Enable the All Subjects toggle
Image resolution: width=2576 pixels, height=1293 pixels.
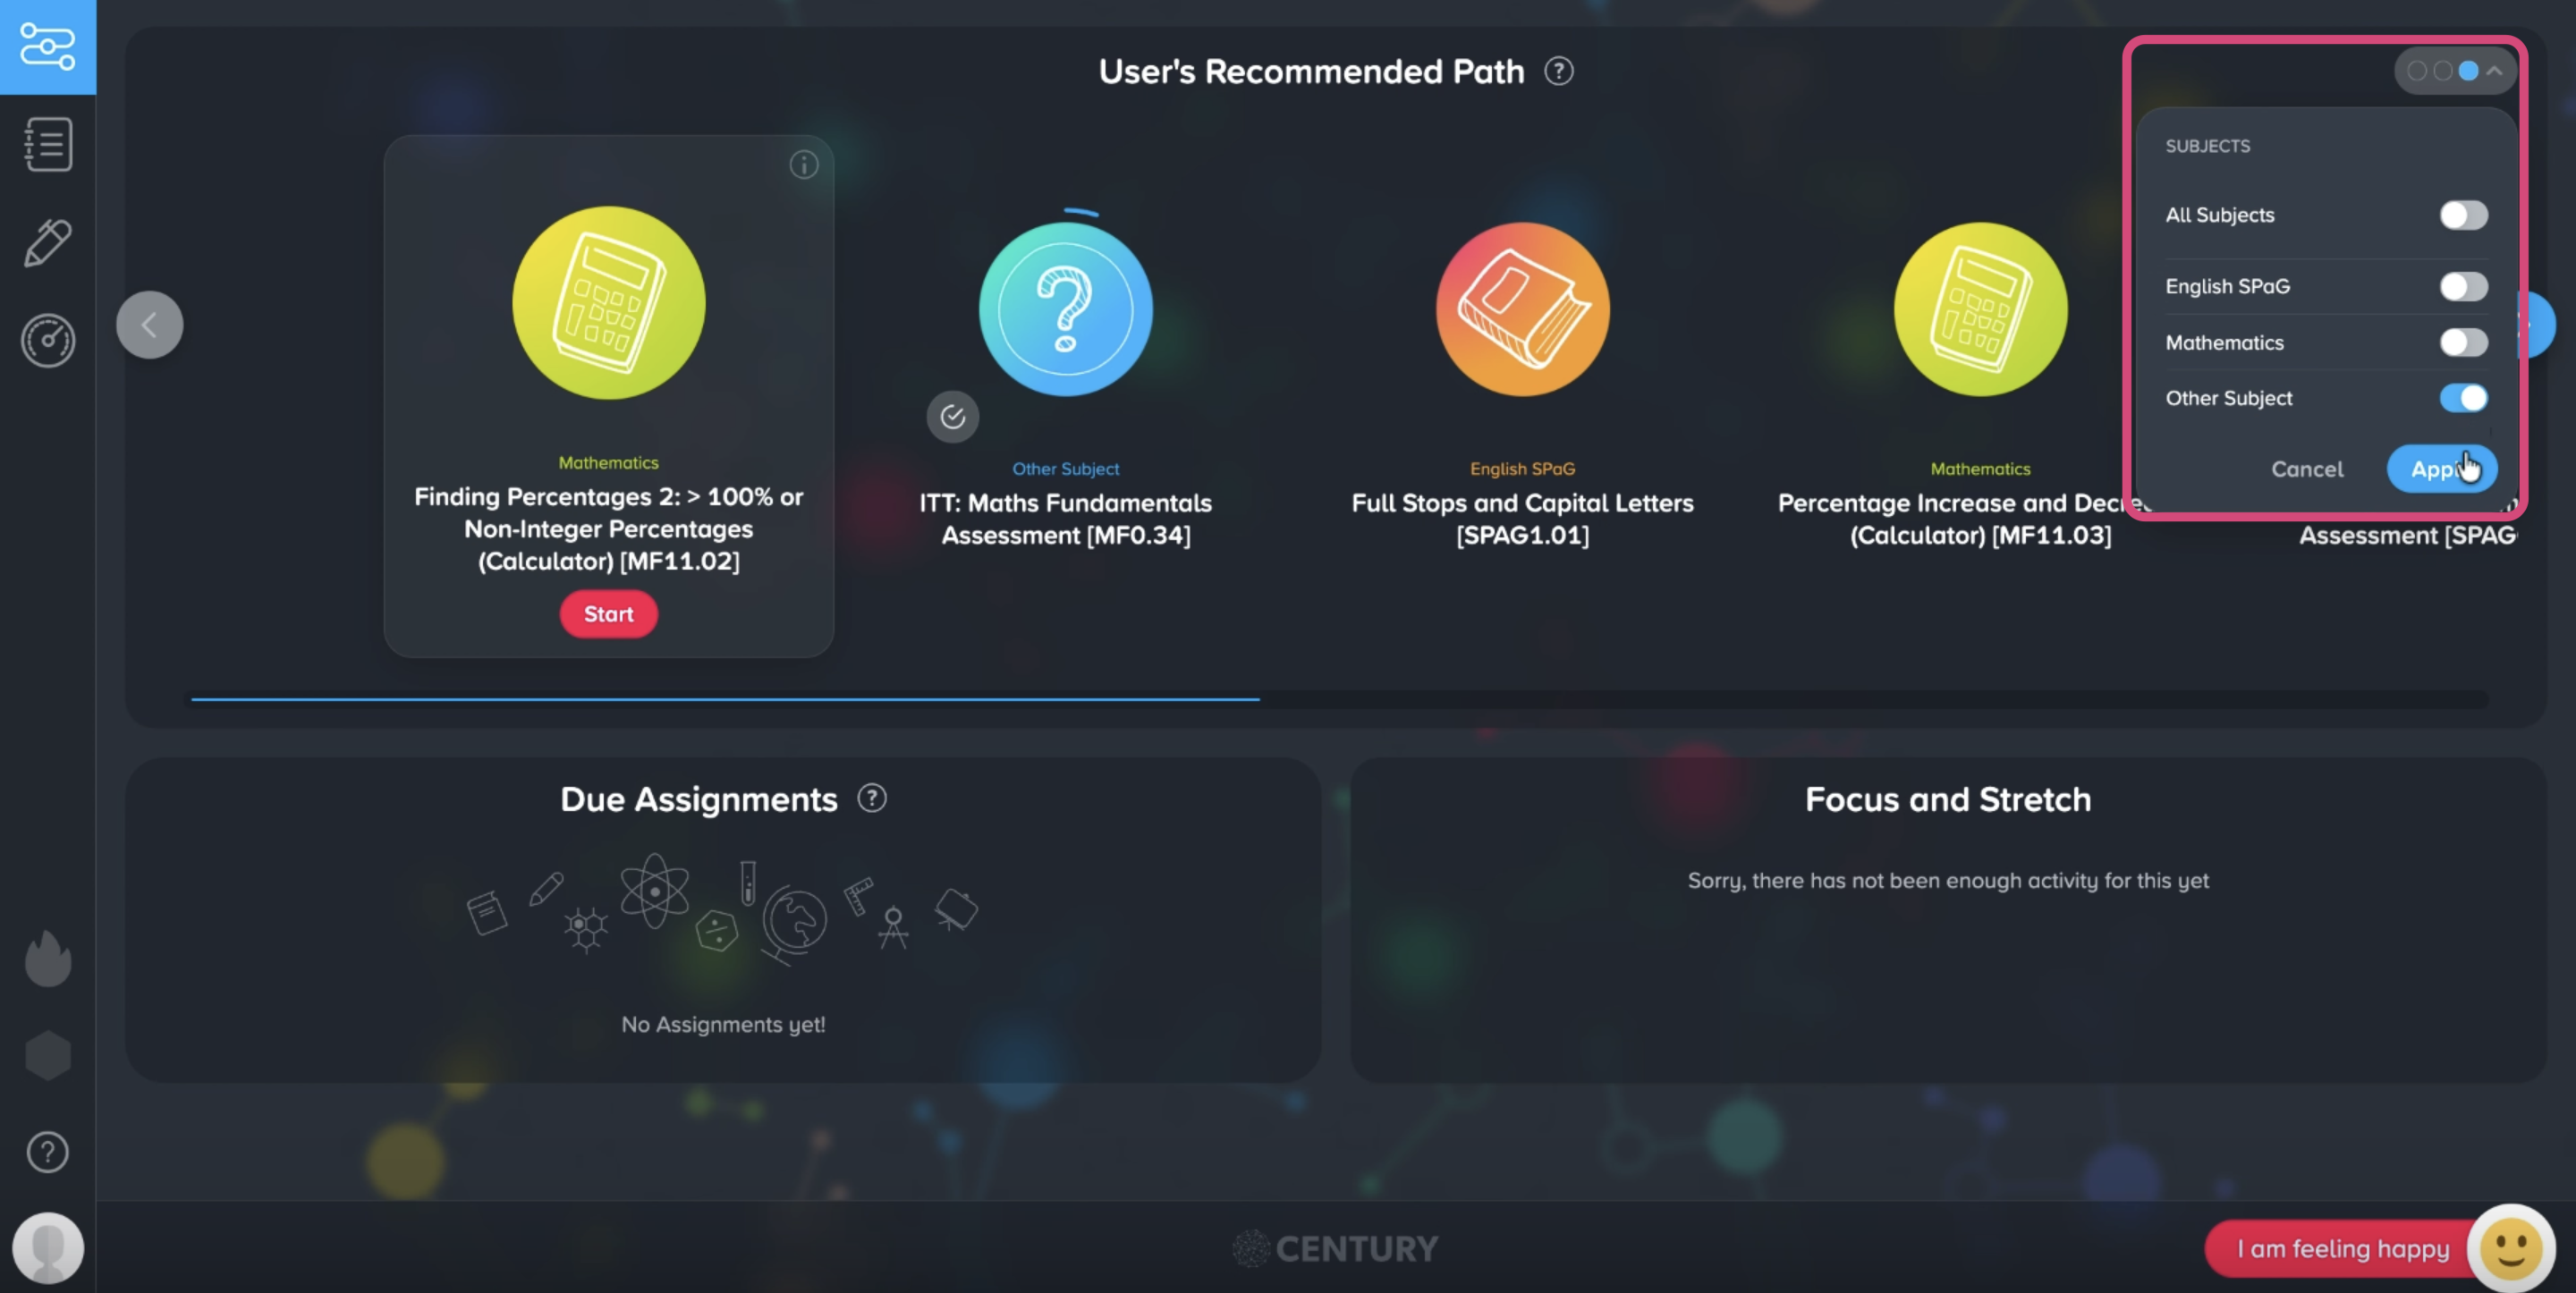click(2462, 215)
